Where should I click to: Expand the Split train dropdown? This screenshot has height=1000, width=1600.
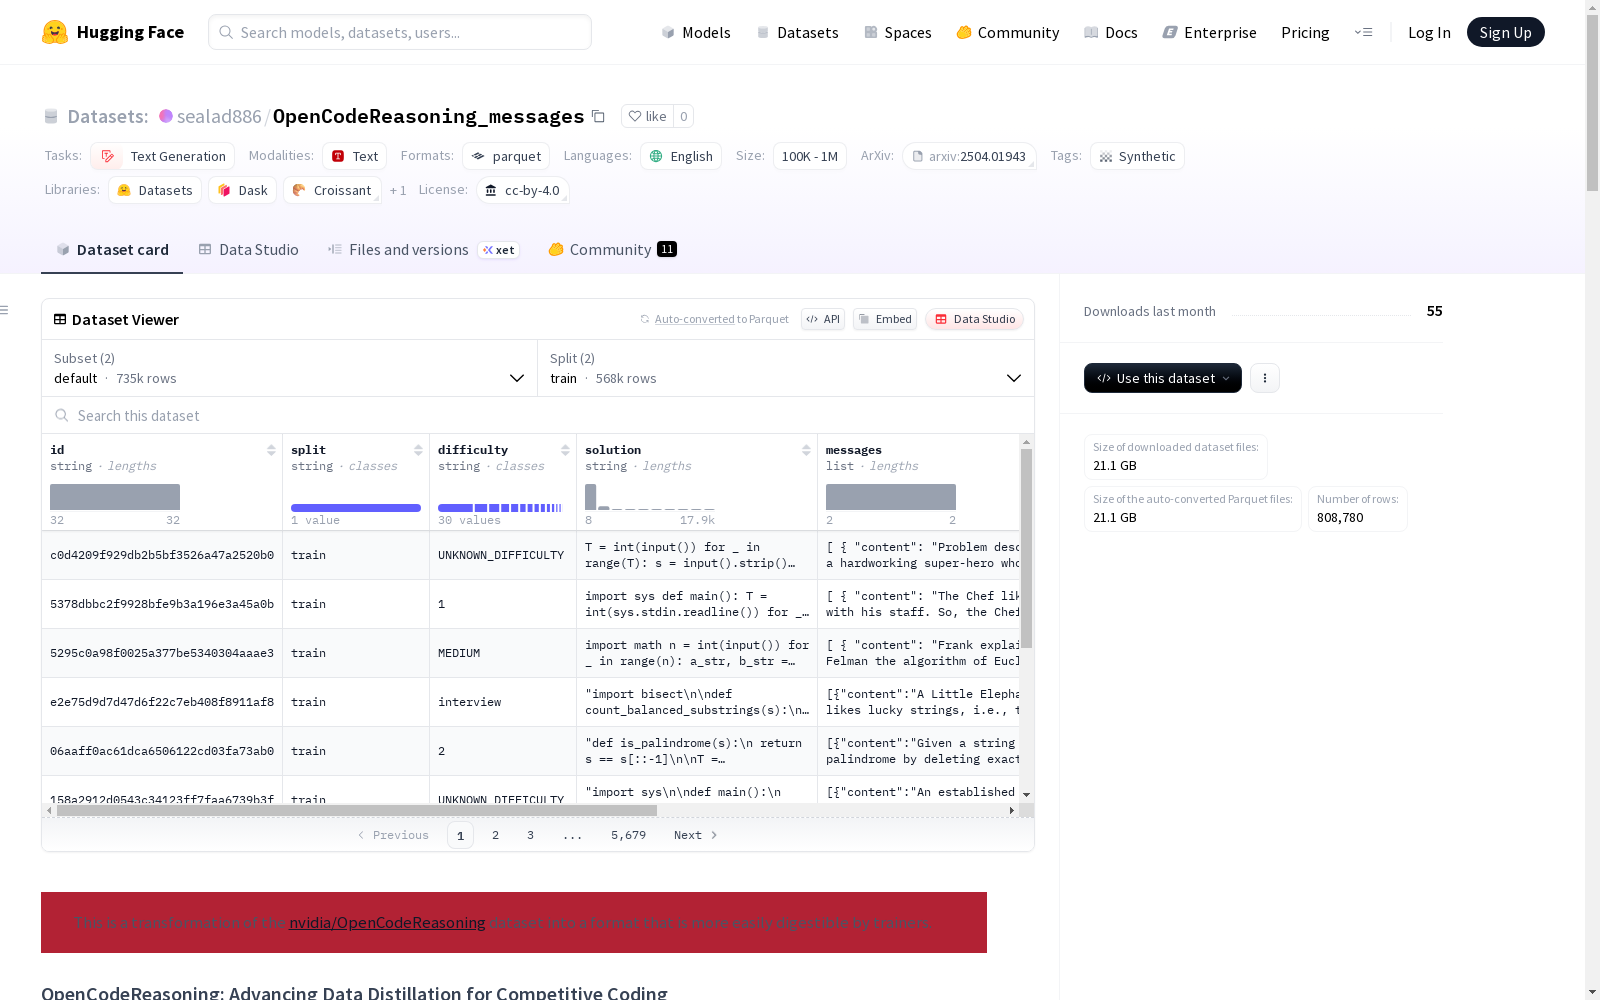click(786, 368)
